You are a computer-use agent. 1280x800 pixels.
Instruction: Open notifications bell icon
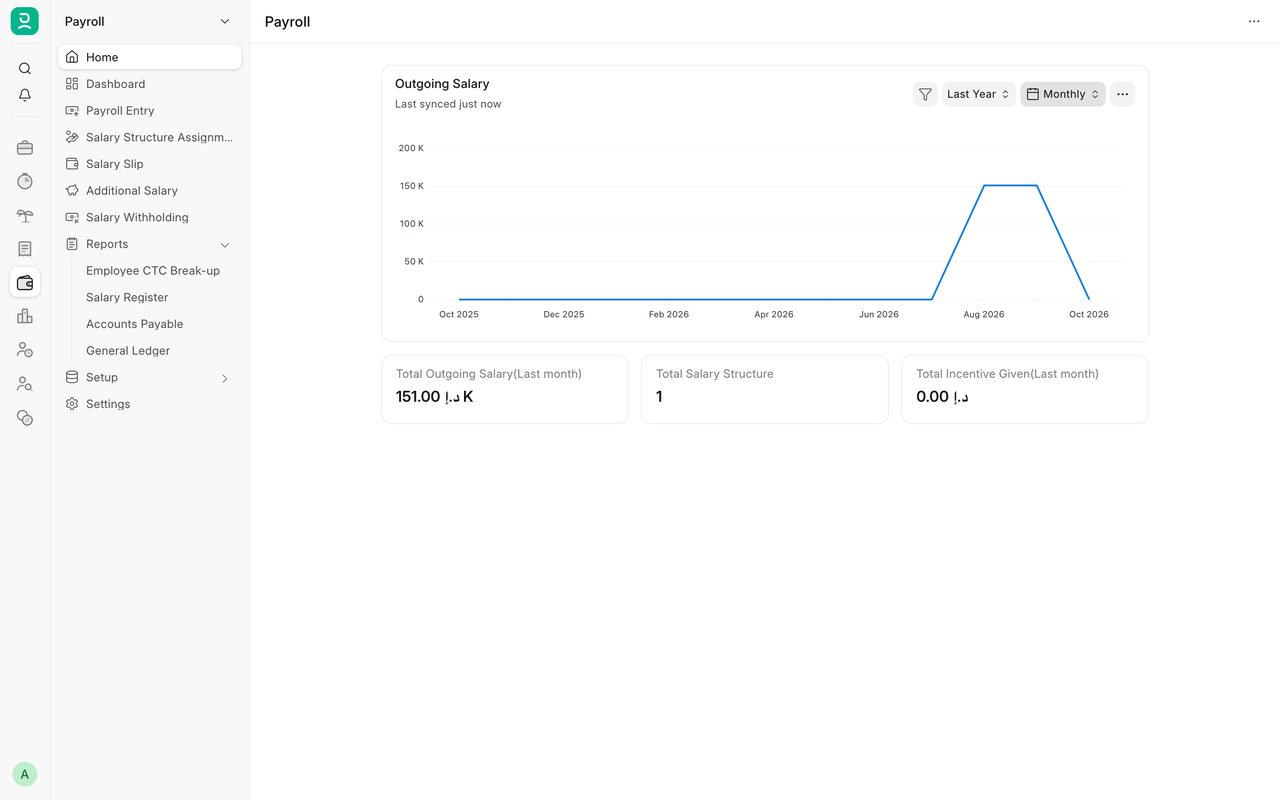25,95
